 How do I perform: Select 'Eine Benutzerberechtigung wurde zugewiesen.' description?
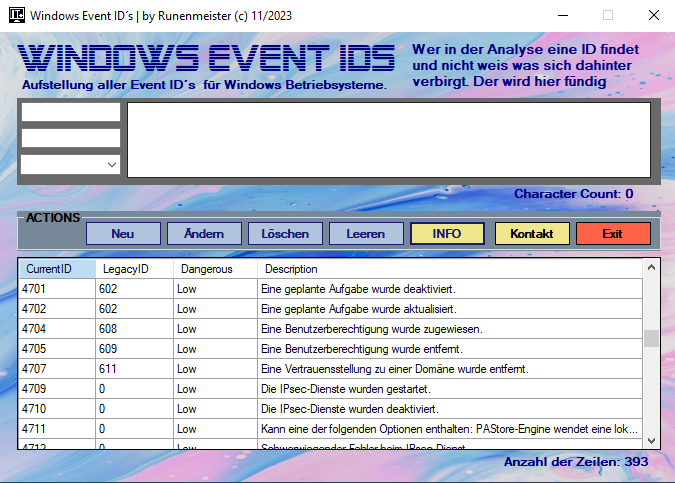pos(450,329)
